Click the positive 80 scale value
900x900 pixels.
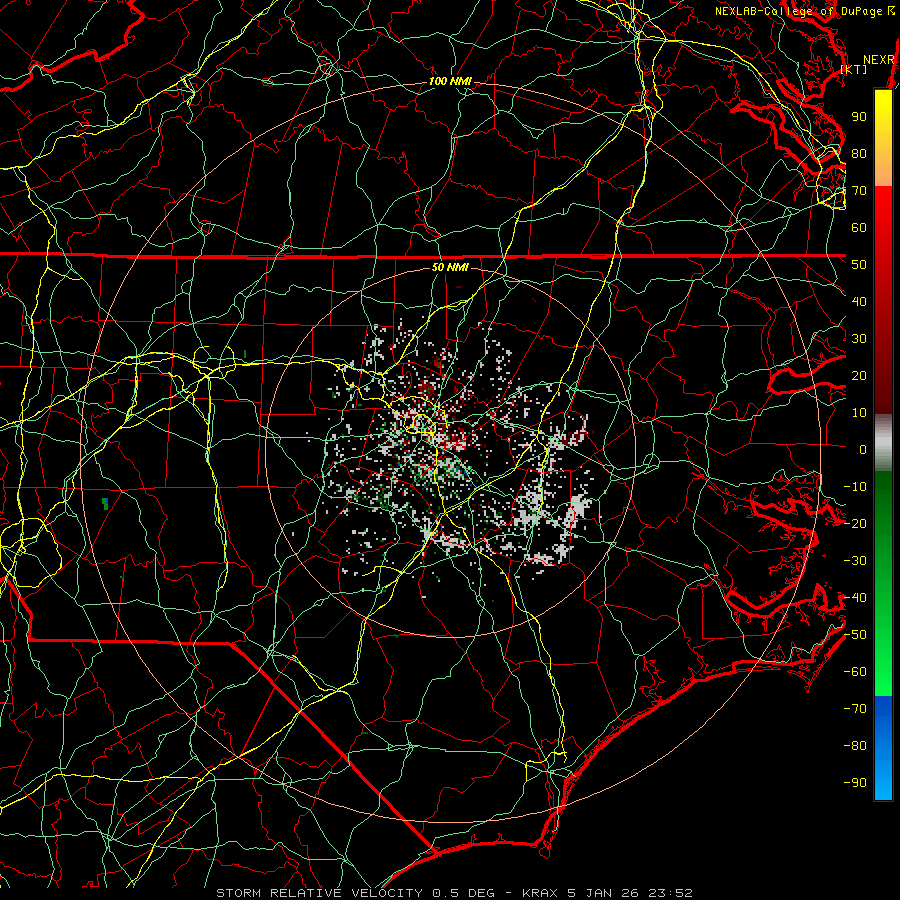(x=859, y=153)
